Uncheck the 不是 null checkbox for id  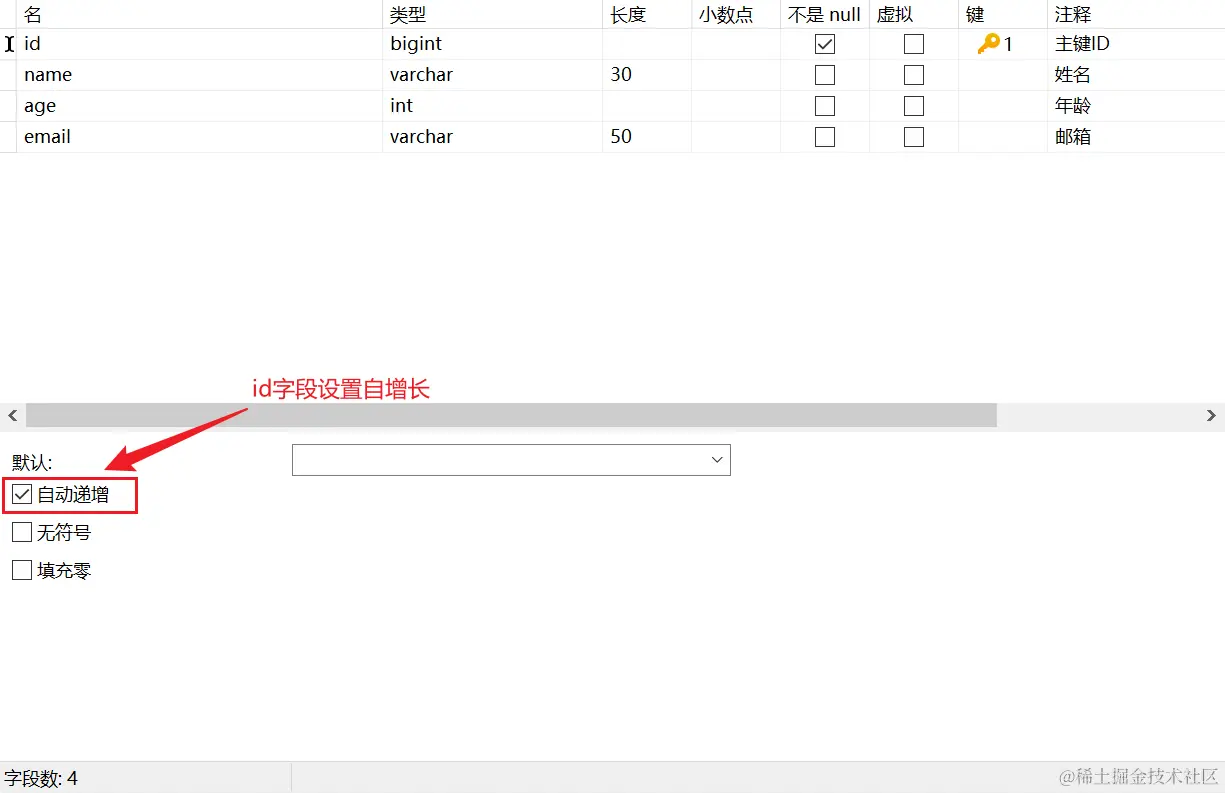[x=825, y=44]
